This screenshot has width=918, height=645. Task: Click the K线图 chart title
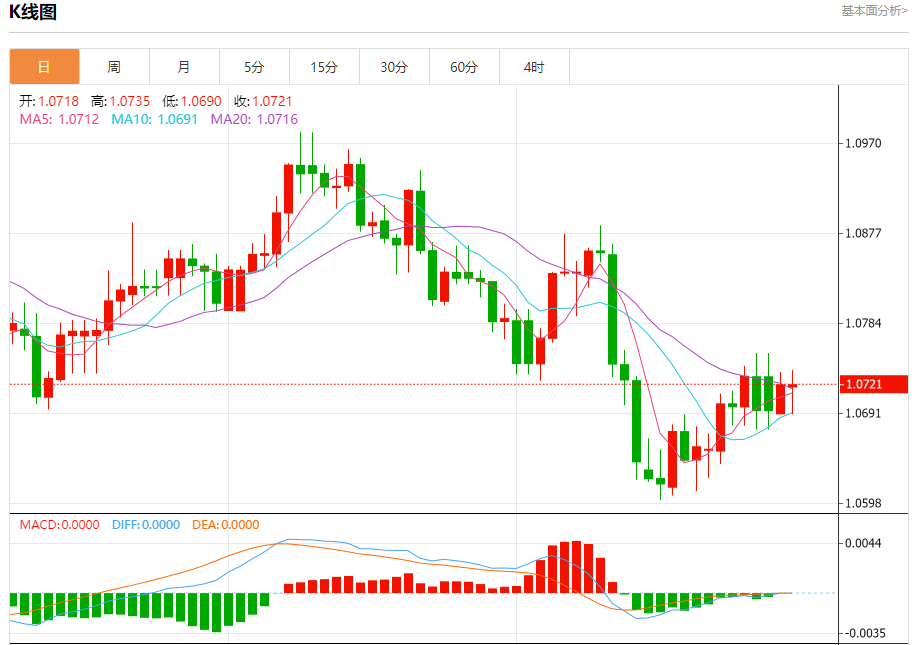[x=33, y=12]
